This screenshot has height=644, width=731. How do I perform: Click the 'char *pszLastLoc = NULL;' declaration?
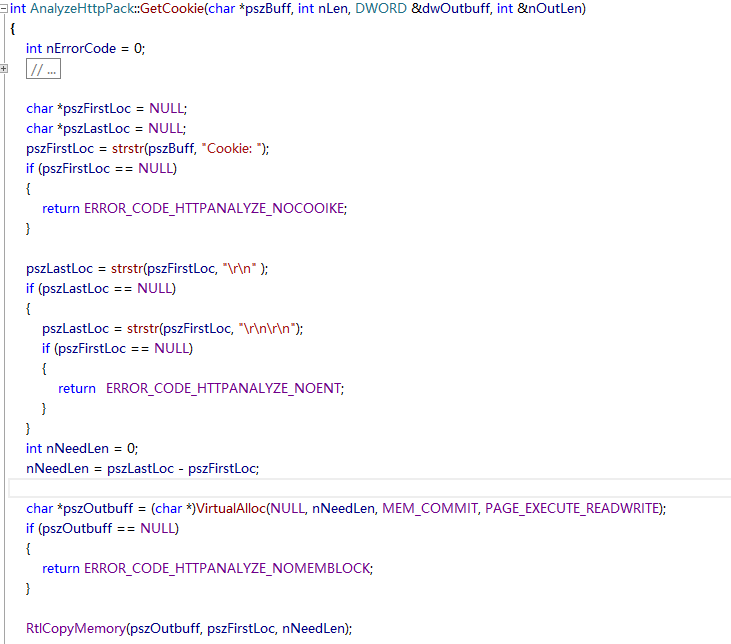(x=106, y=129)
